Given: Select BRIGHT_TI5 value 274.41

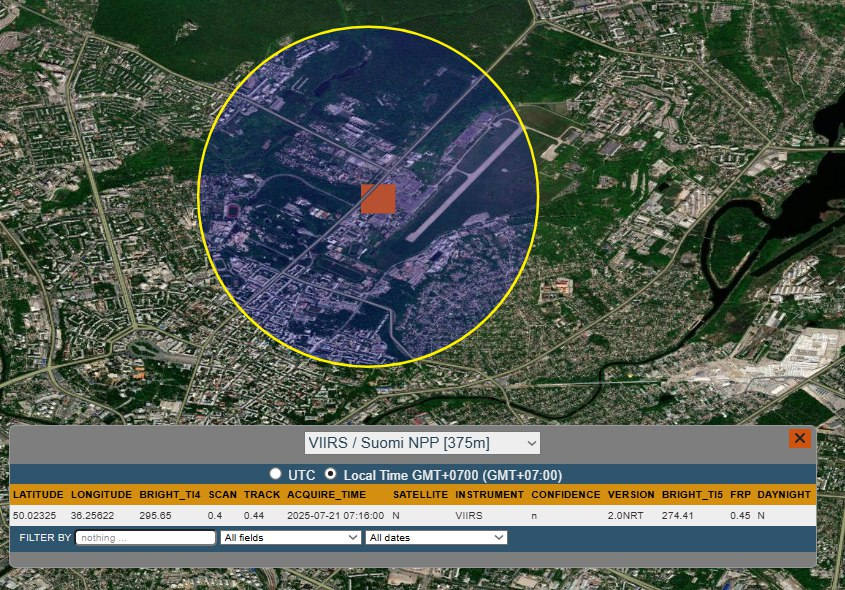Looking at the screenshot, I should click(x=677, y=516).
